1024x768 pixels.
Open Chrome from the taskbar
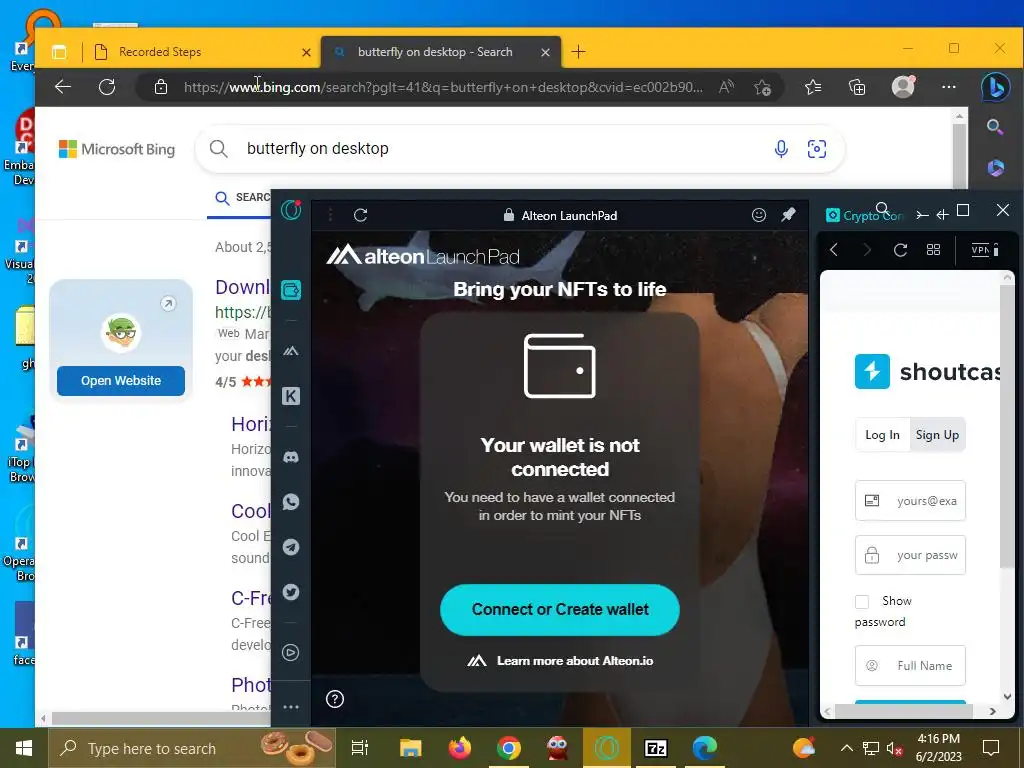509,748
